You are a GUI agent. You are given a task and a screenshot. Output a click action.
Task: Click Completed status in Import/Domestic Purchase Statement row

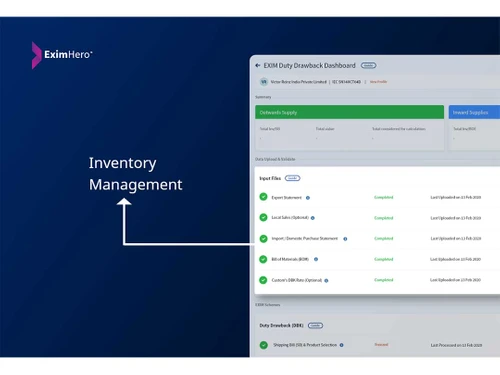coord(384,239)
